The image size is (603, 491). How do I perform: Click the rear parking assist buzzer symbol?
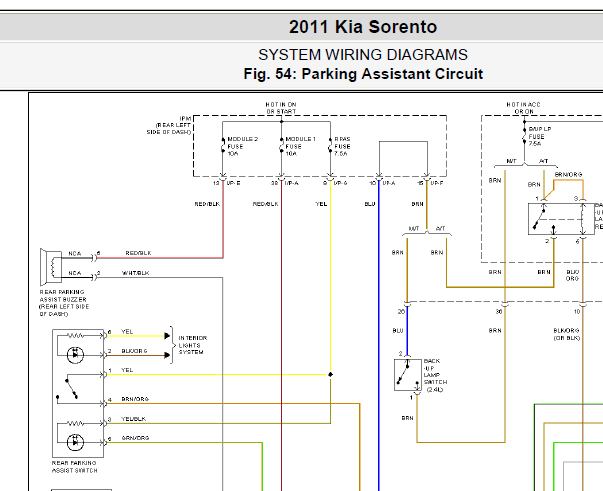click(51, 267)
